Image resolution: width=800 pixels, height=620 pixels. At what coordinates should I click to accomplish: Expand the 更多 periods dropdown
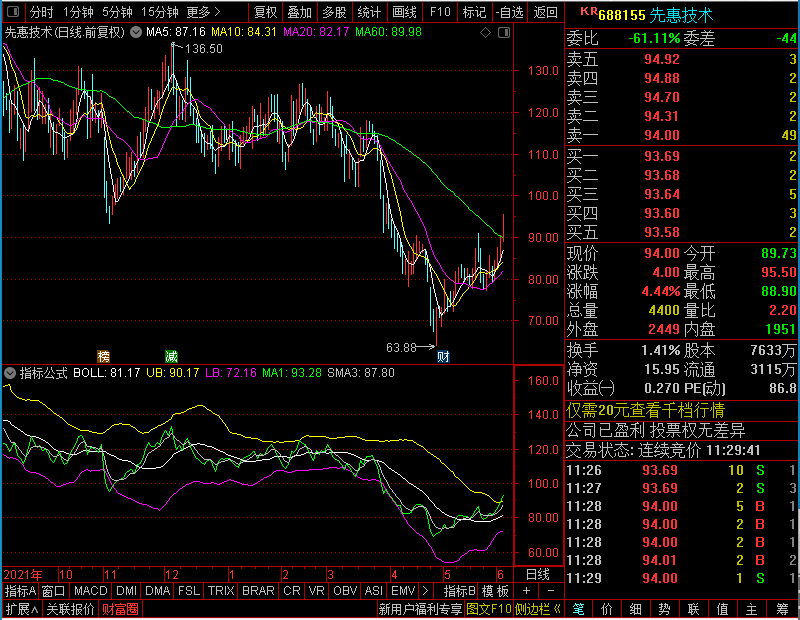pyautogui.click(x=204, y=12)
